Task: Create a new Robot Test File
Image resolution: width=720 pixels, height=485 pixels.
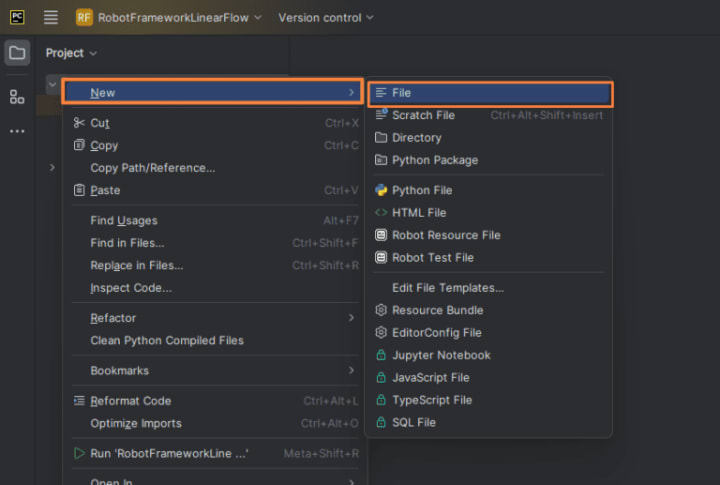Action: (432, 257)
